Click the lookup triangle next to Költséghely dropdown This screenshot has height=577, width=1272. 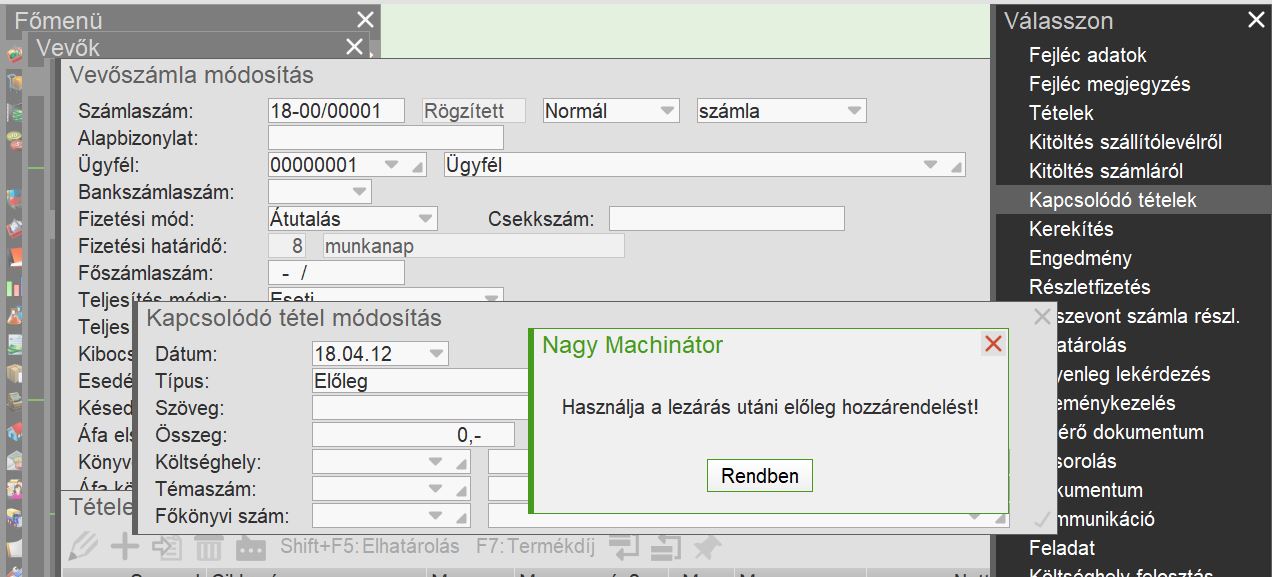461,463
